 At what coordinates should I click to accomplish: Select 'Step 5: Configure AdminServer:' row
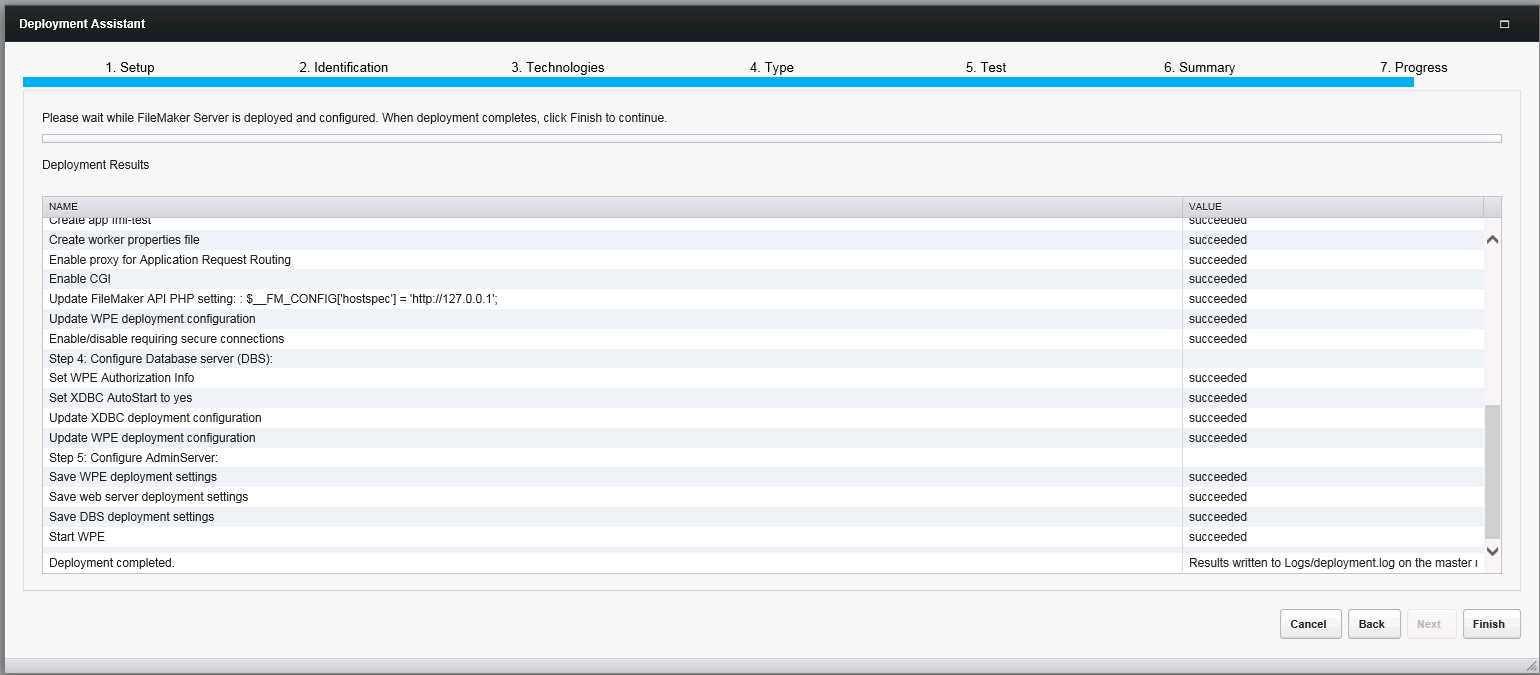click(764, 457)
